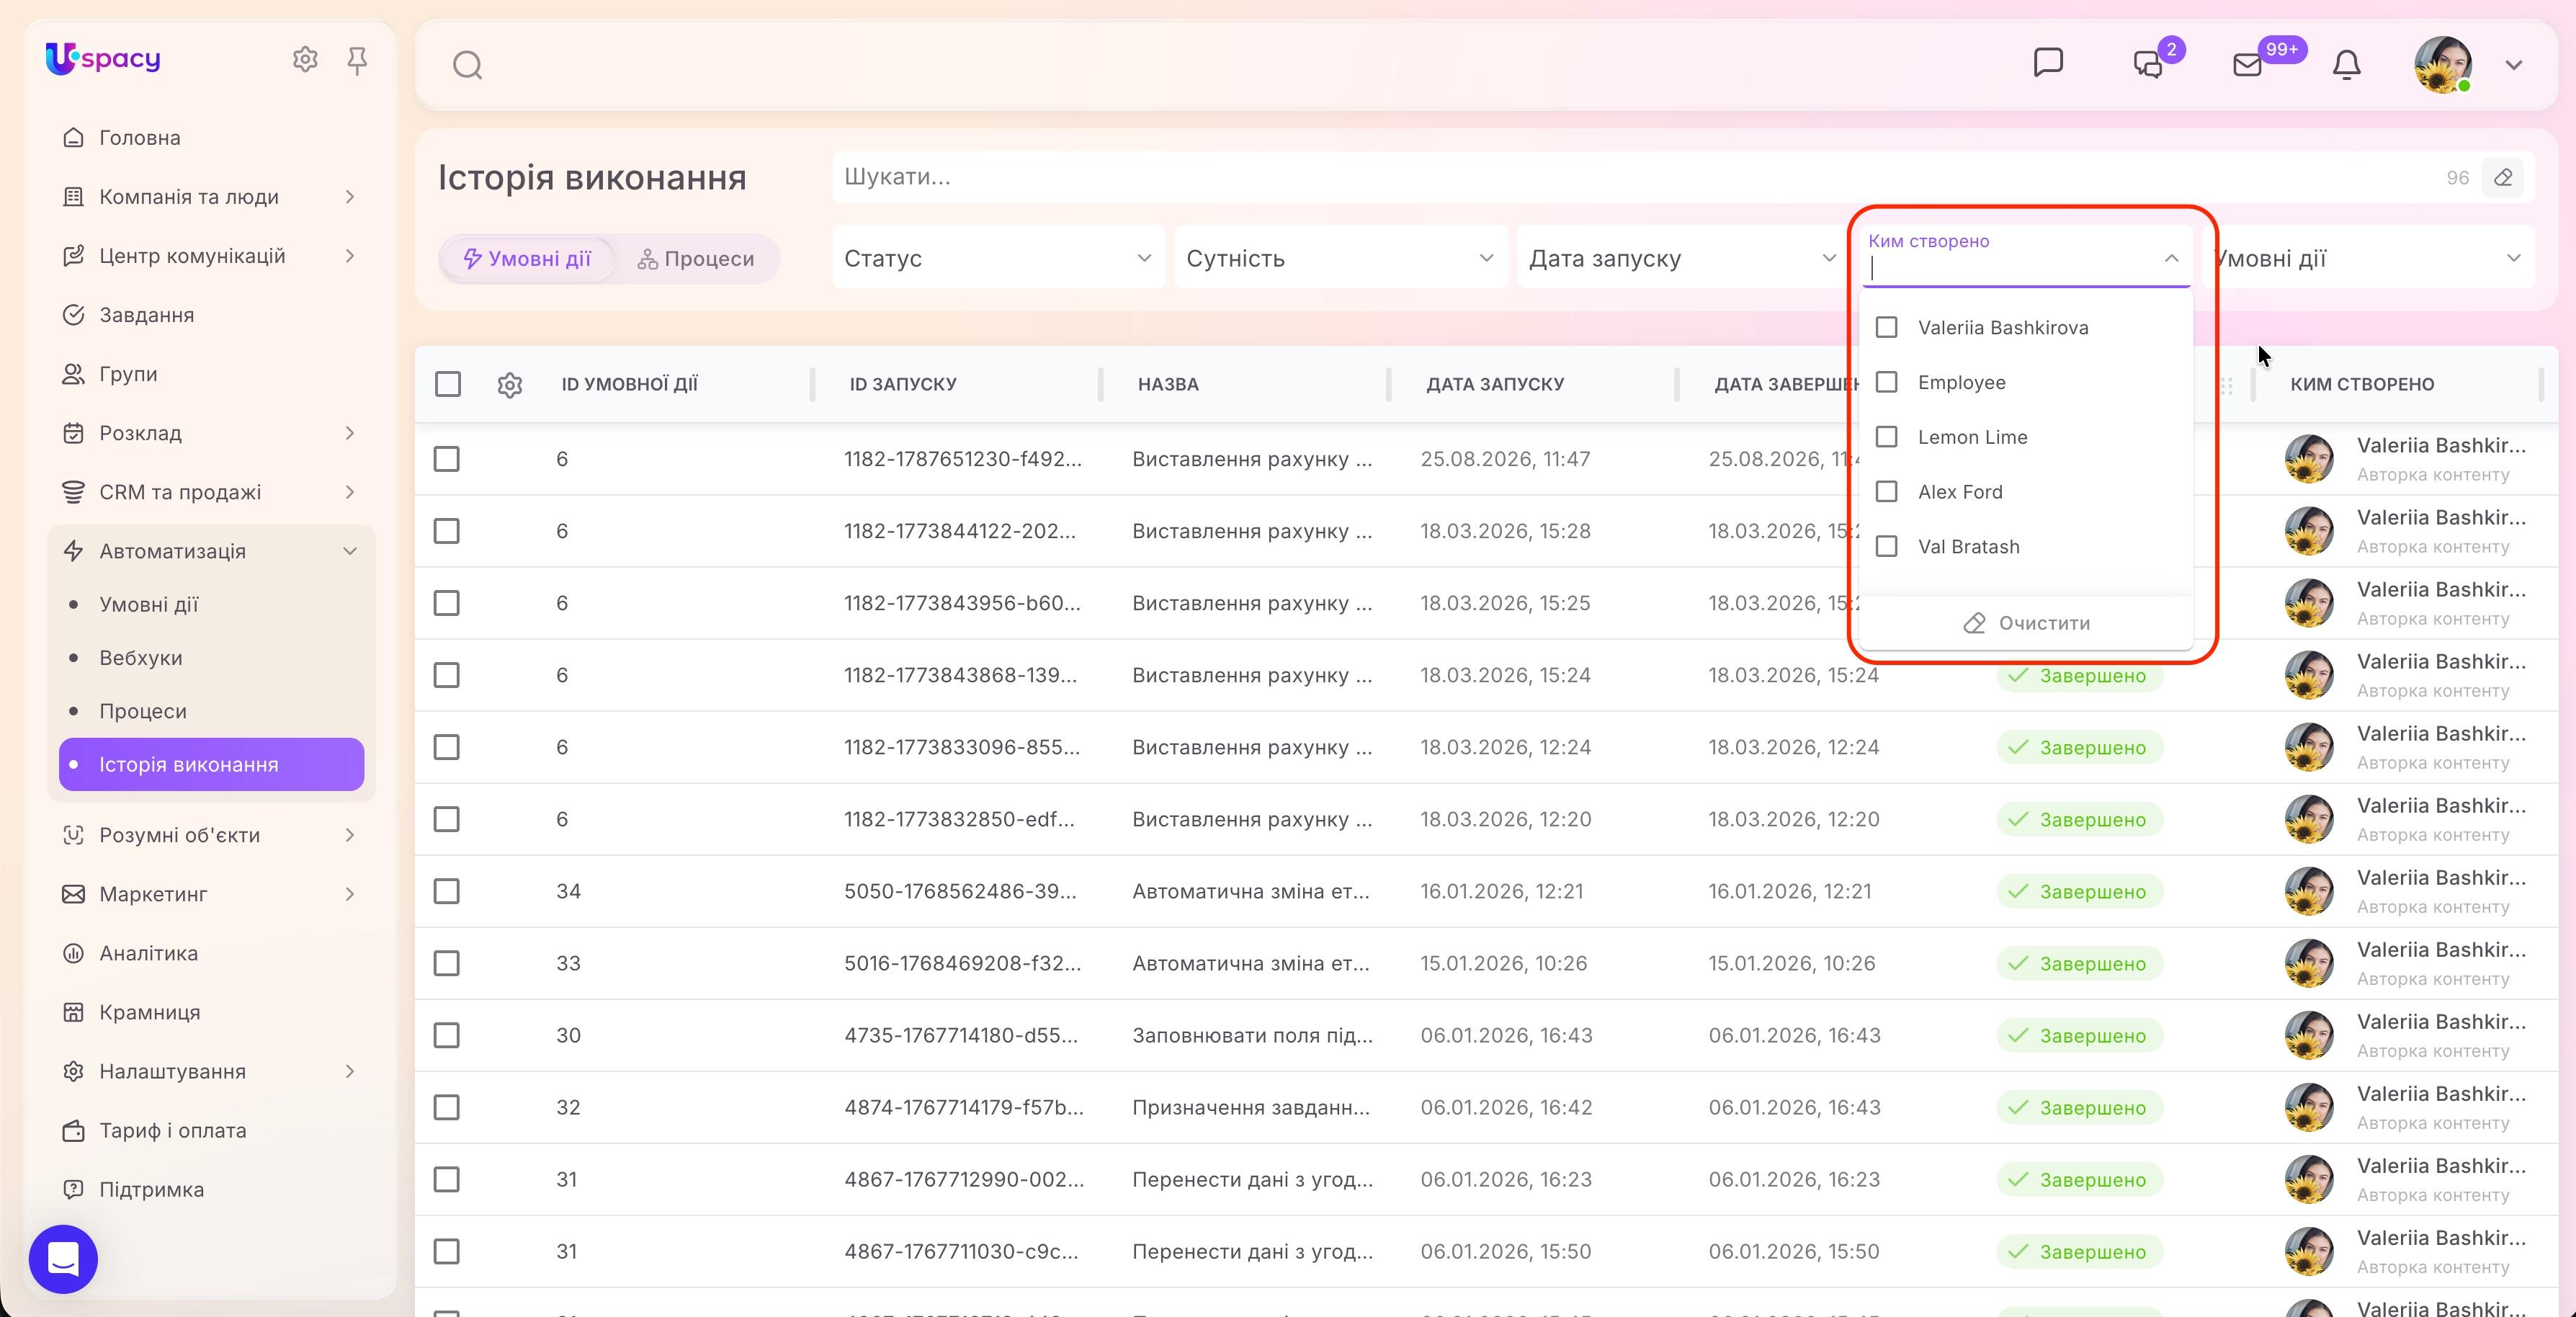
Task: Expand Компанія та люди section
Action: (x=350, y=197)
